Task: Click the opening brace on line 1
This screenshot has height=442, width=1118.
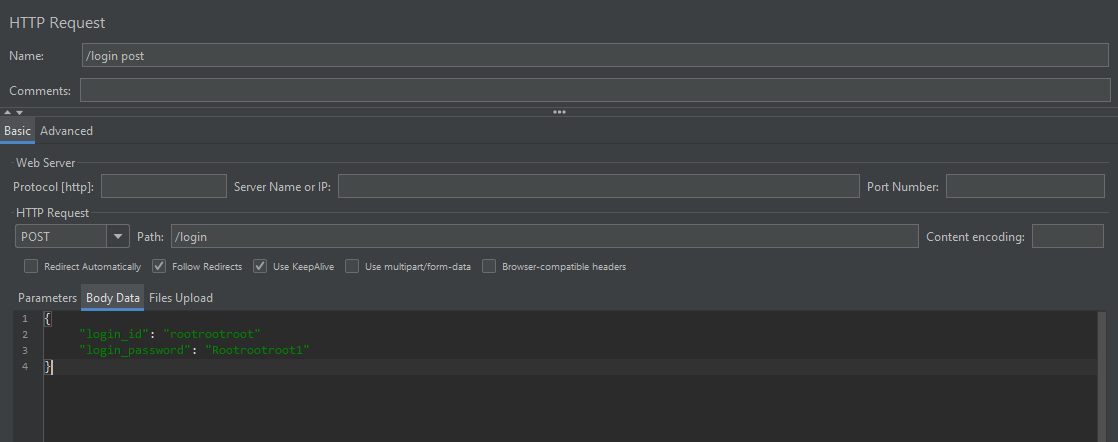Action: 48,318
